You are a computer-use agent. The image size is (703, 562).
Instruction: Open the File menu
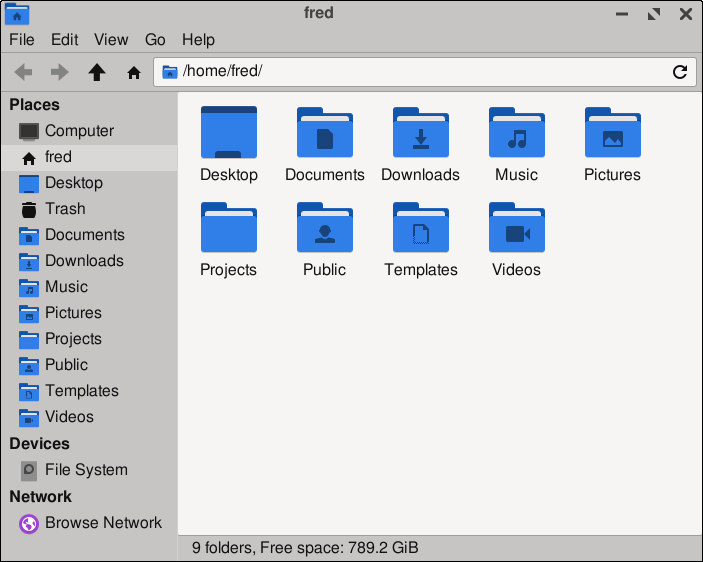[22, 39]
